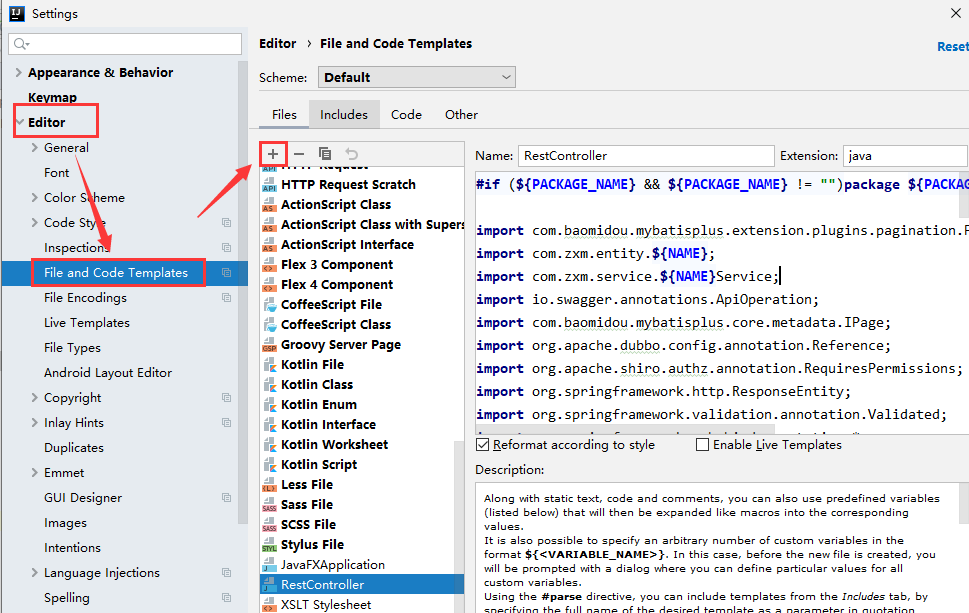Screen dimensions: 969x613
Task: Click the Editor breadcrumb link
Action: coord(277,43)
